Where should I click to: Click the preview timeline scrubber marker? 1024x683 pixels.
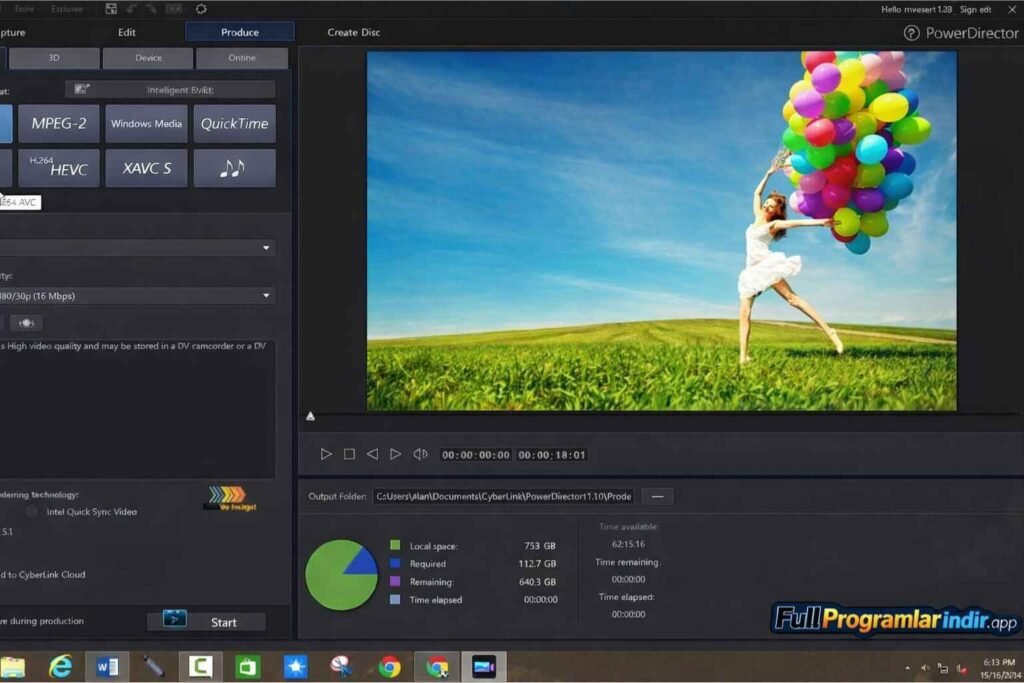pyautogui.click(x=310, y=416)
